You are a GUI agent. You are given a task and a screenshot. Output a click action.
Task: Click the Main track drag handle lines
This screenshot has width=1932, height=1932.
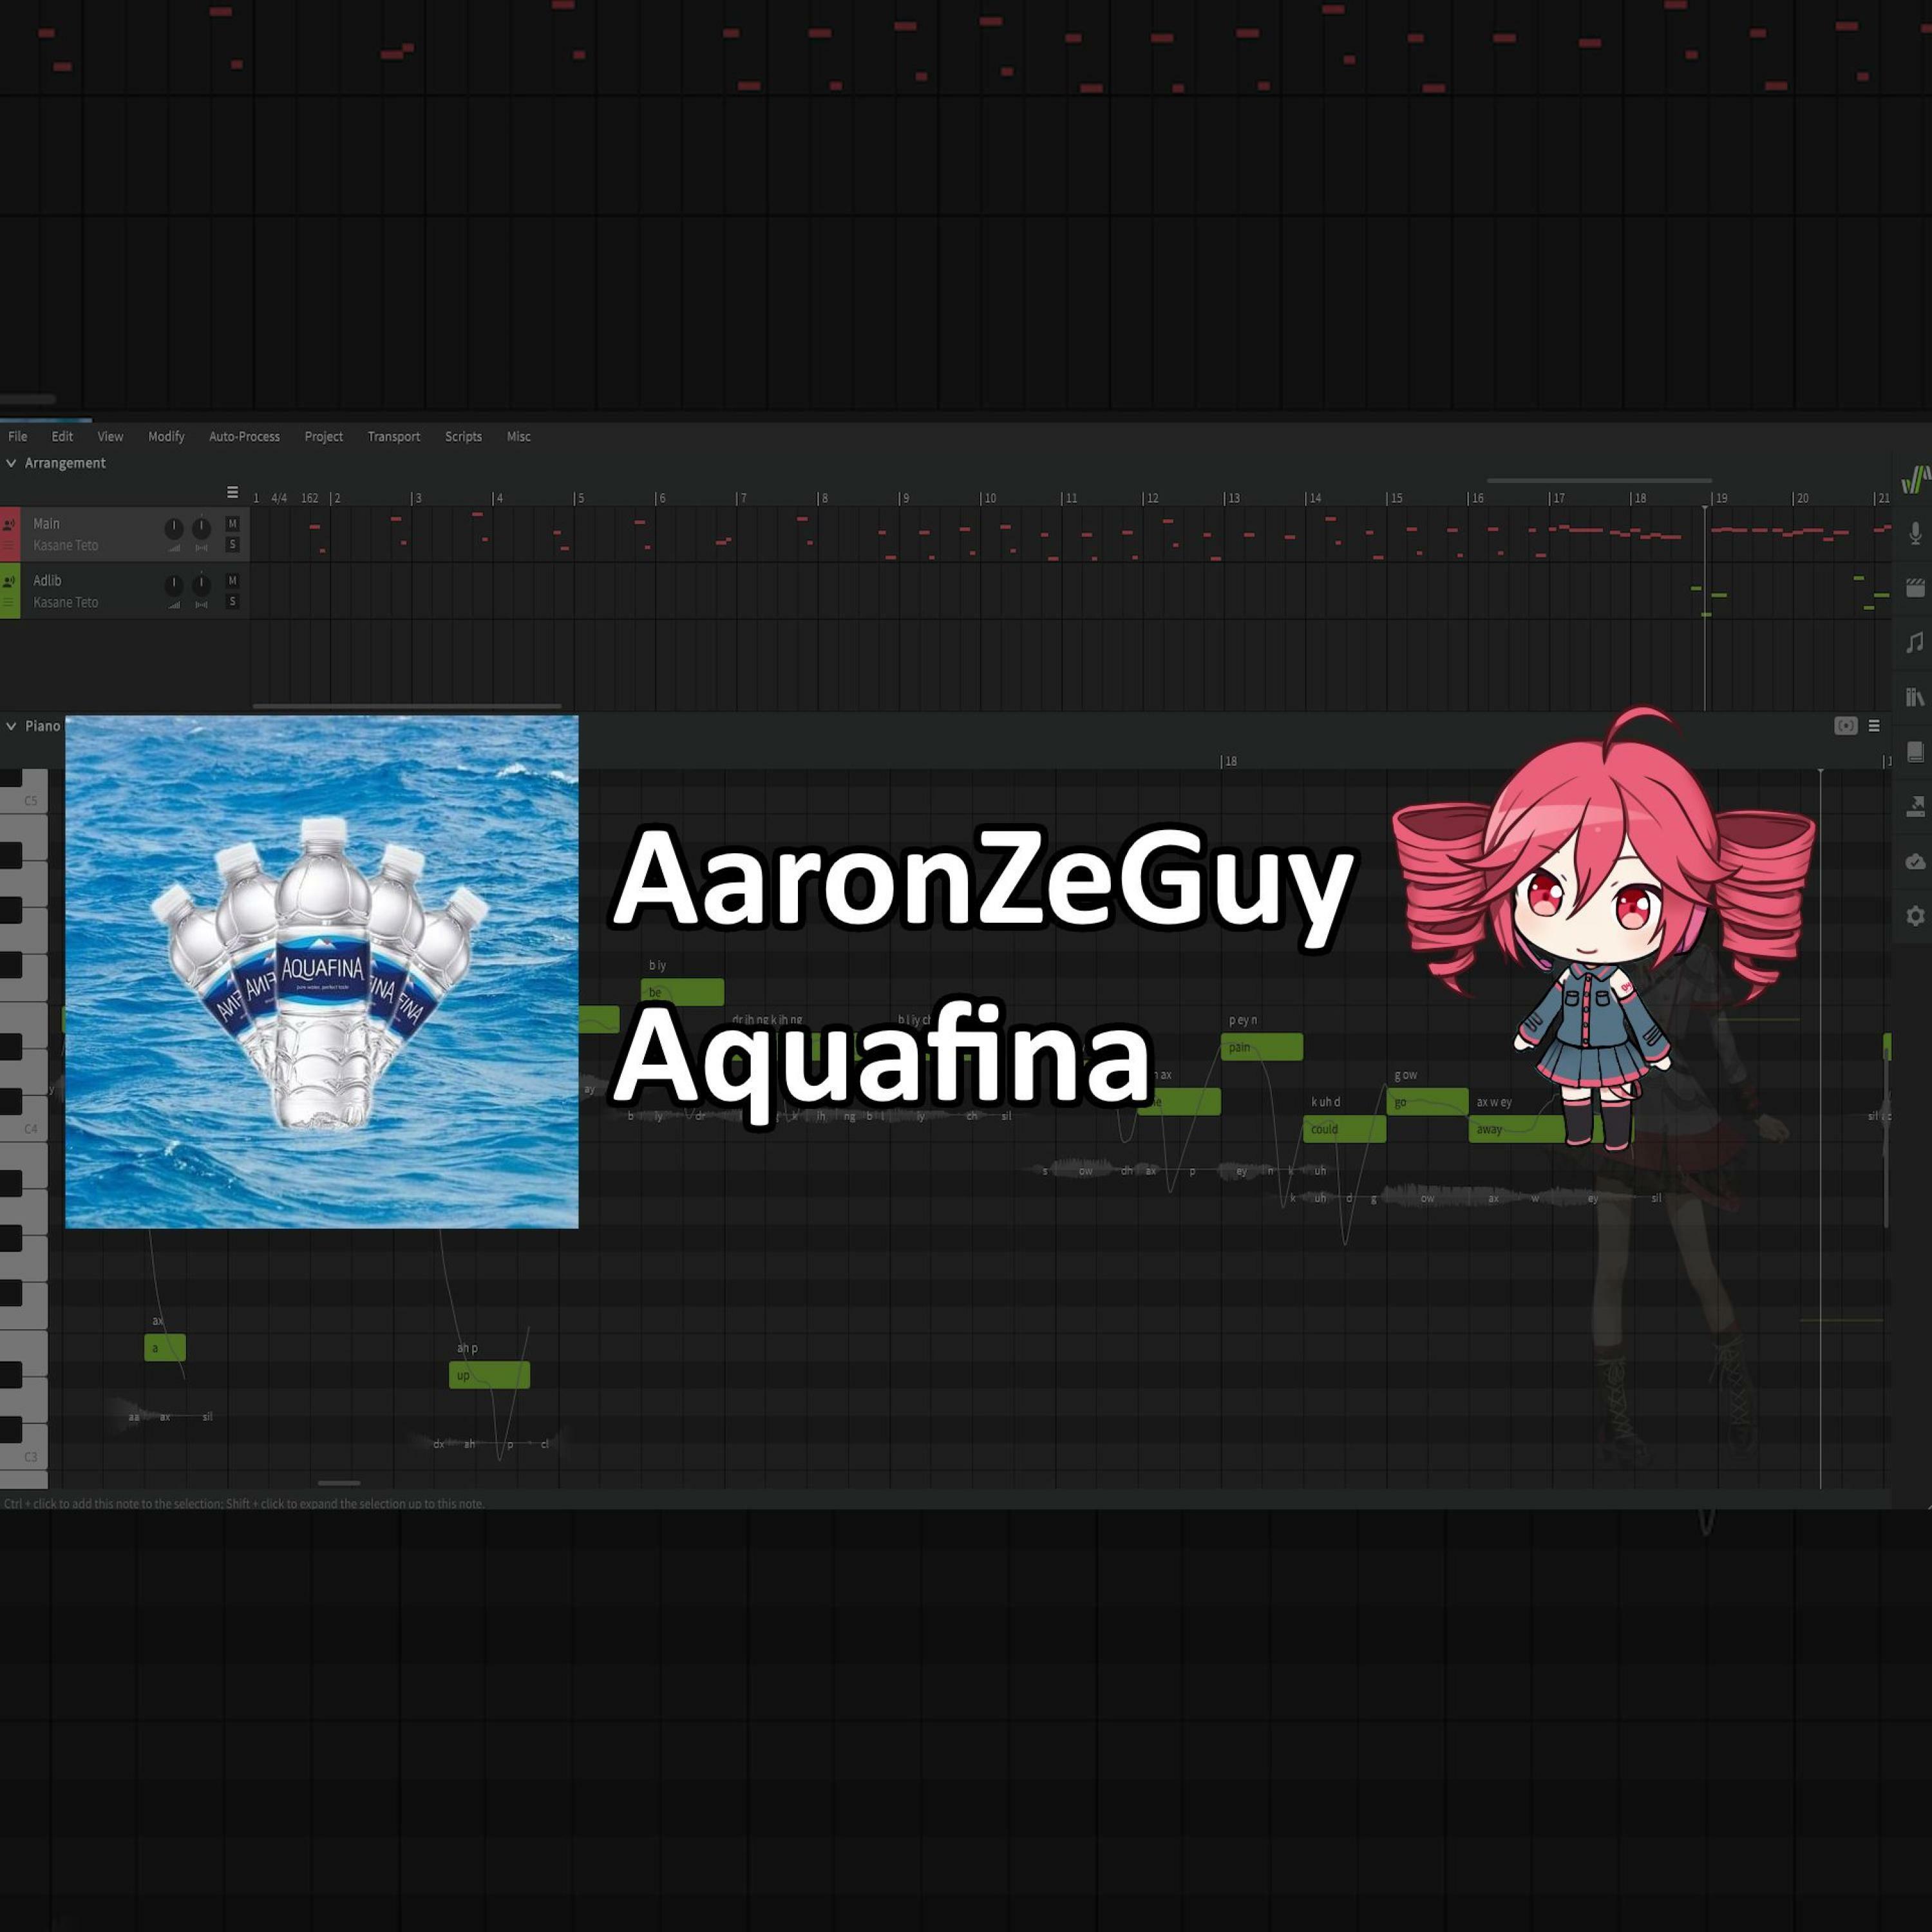(9, 546)
